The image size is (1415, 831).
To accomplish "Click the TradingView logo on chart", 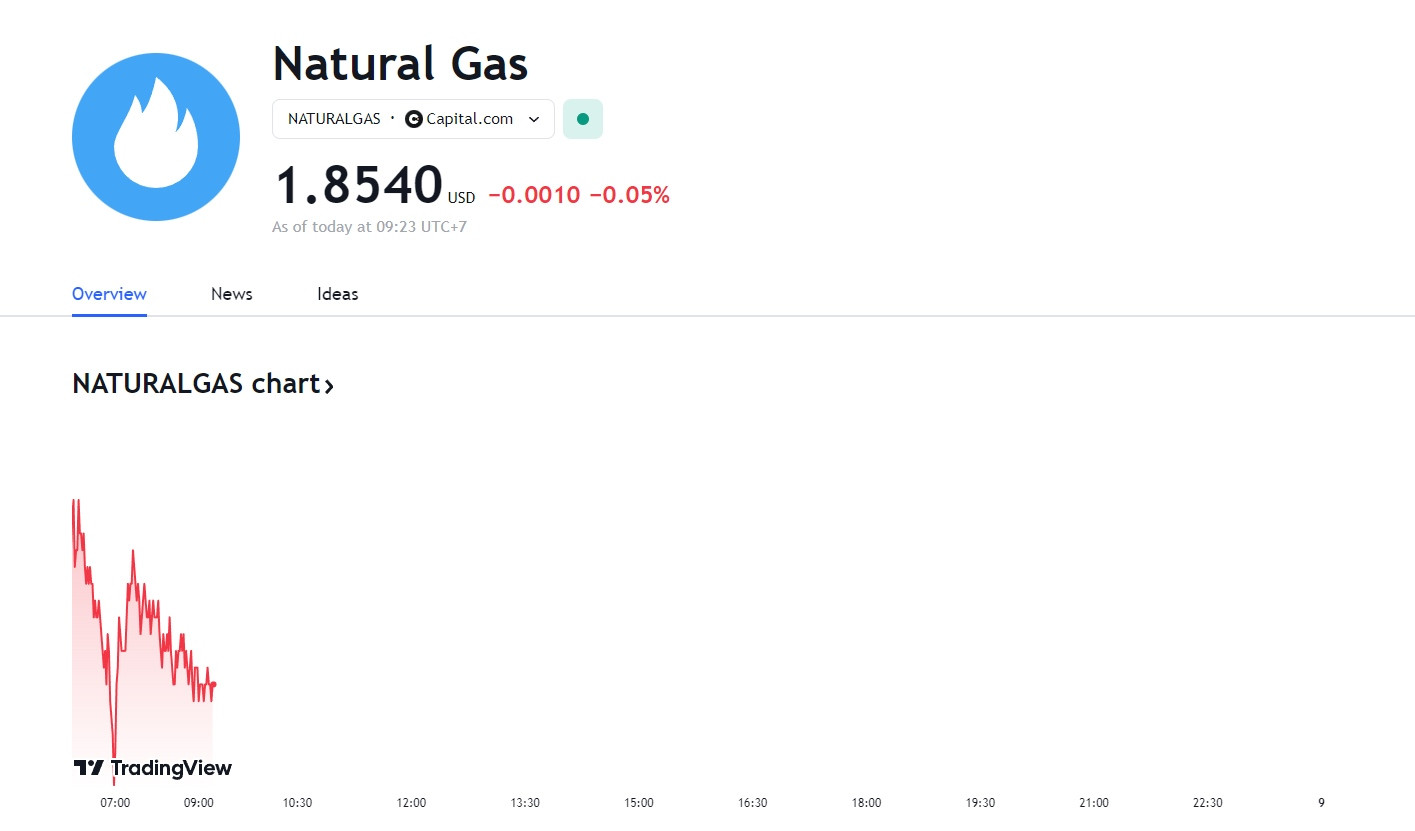I will point(152,768).
